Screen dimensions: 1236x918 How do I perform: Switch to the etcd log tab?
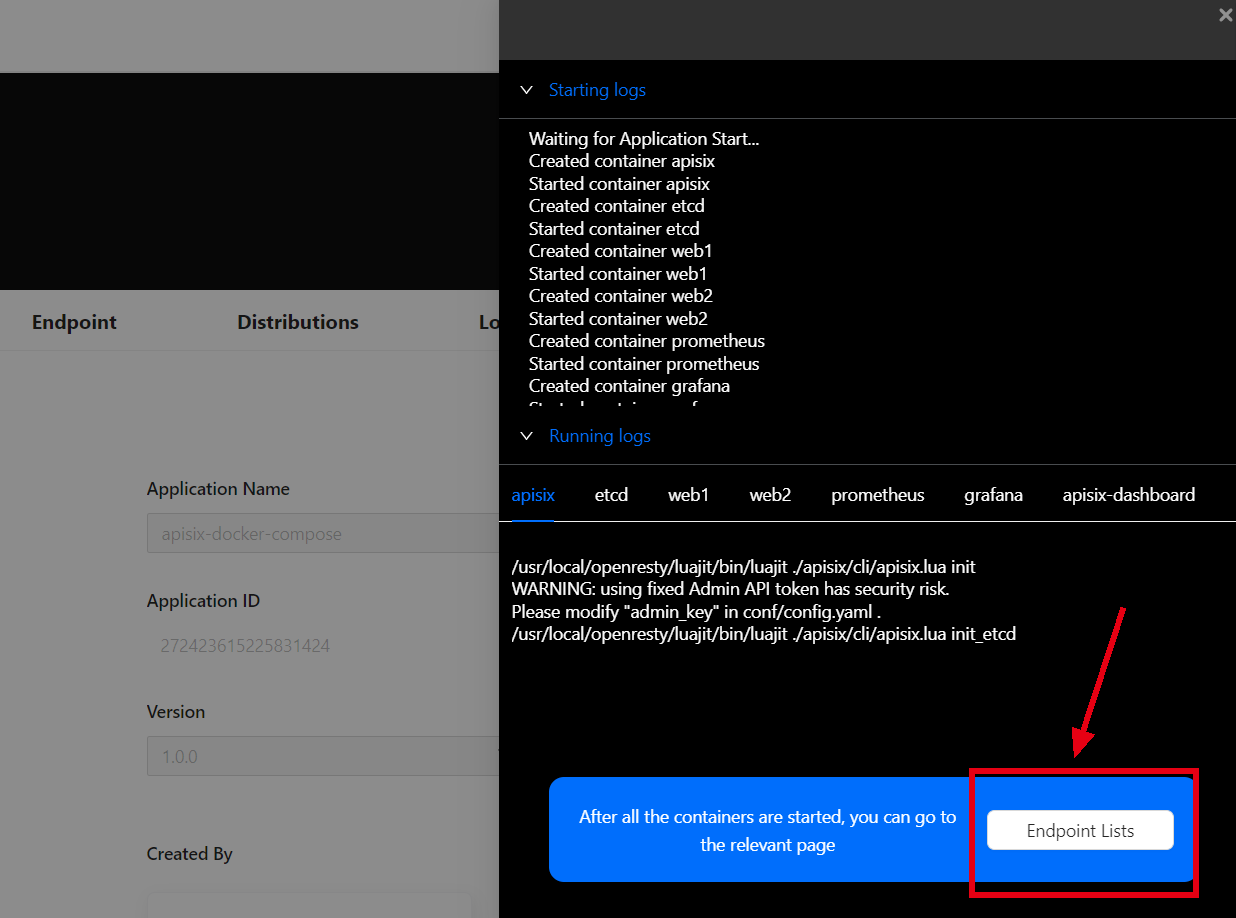click(611, 495)
